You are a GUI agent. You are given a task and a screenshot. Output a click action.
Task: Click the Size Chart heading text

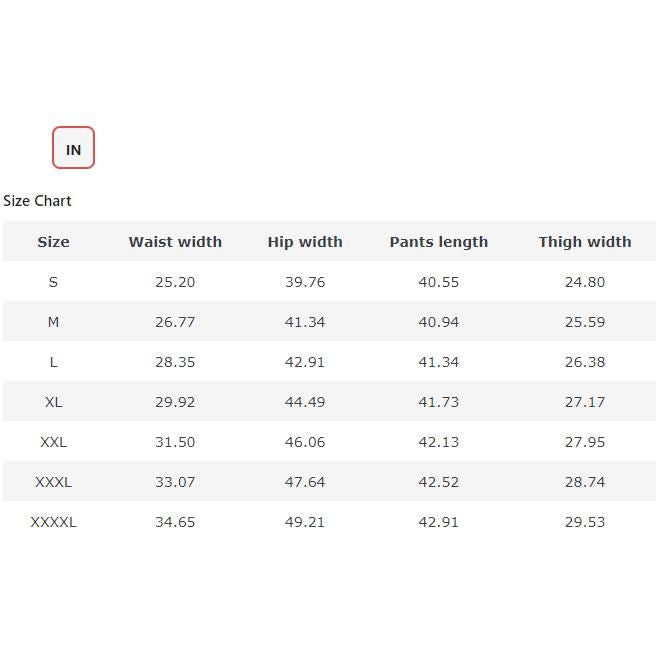37,201
